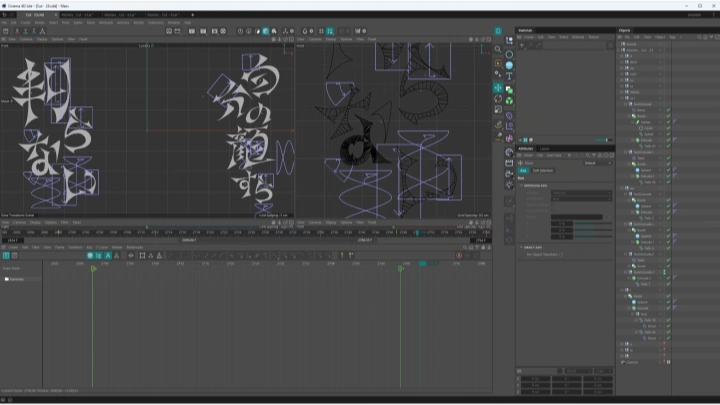This screenshot has height=405, width=720.
Task: Select the Axis tab in Attributes
Action: click(x=523, y=170)
